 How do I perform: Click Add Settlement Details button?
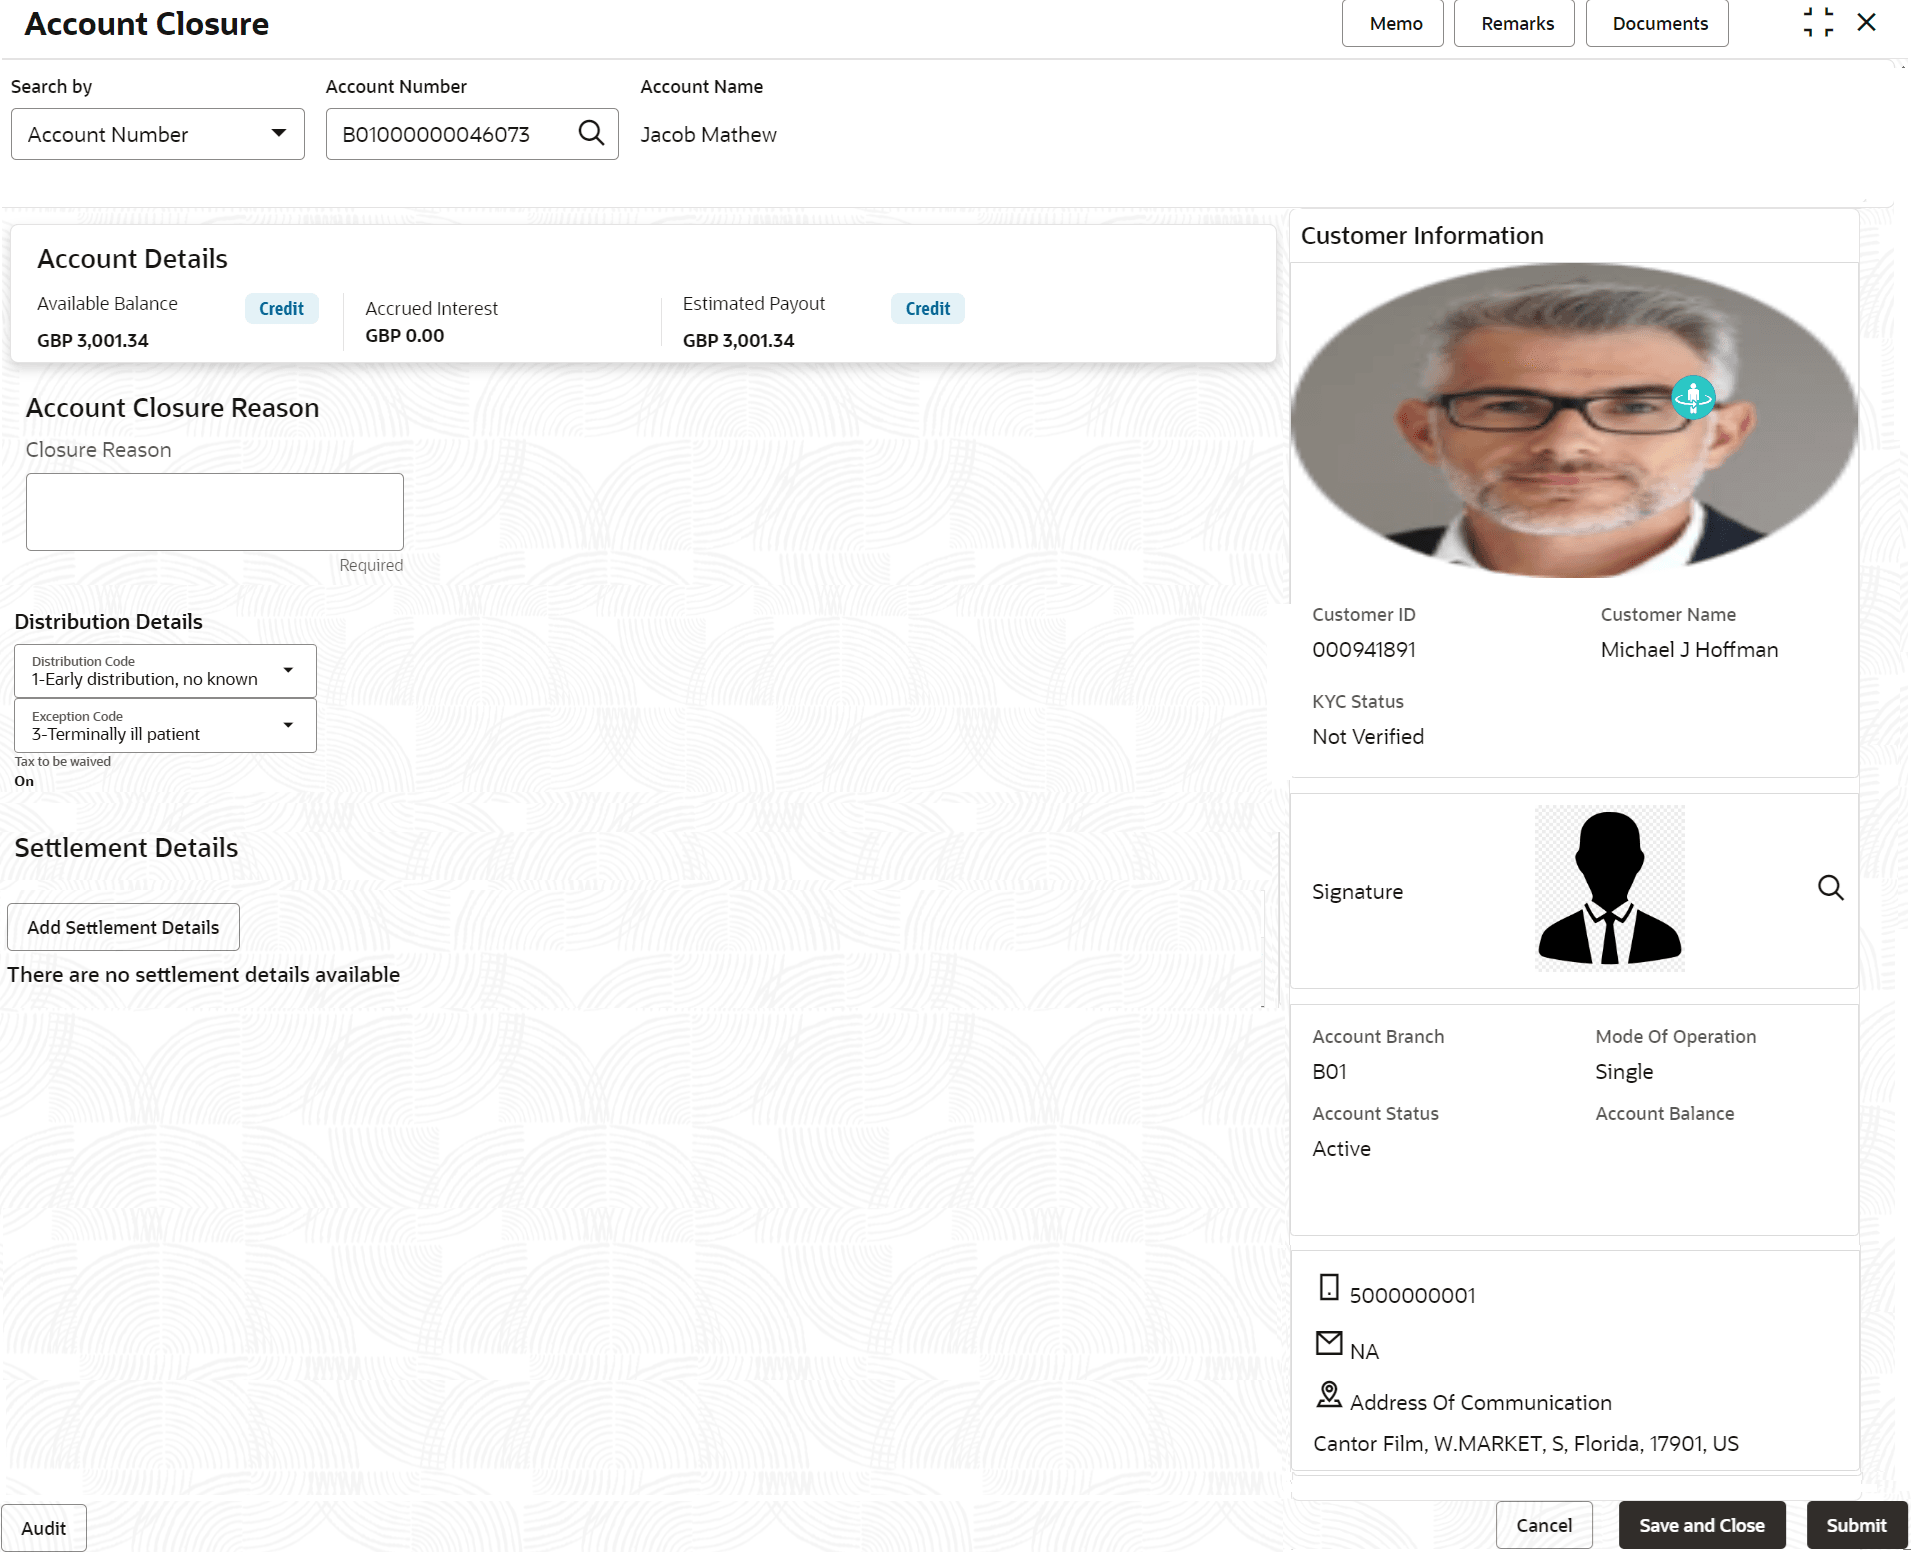pos(123,927)
